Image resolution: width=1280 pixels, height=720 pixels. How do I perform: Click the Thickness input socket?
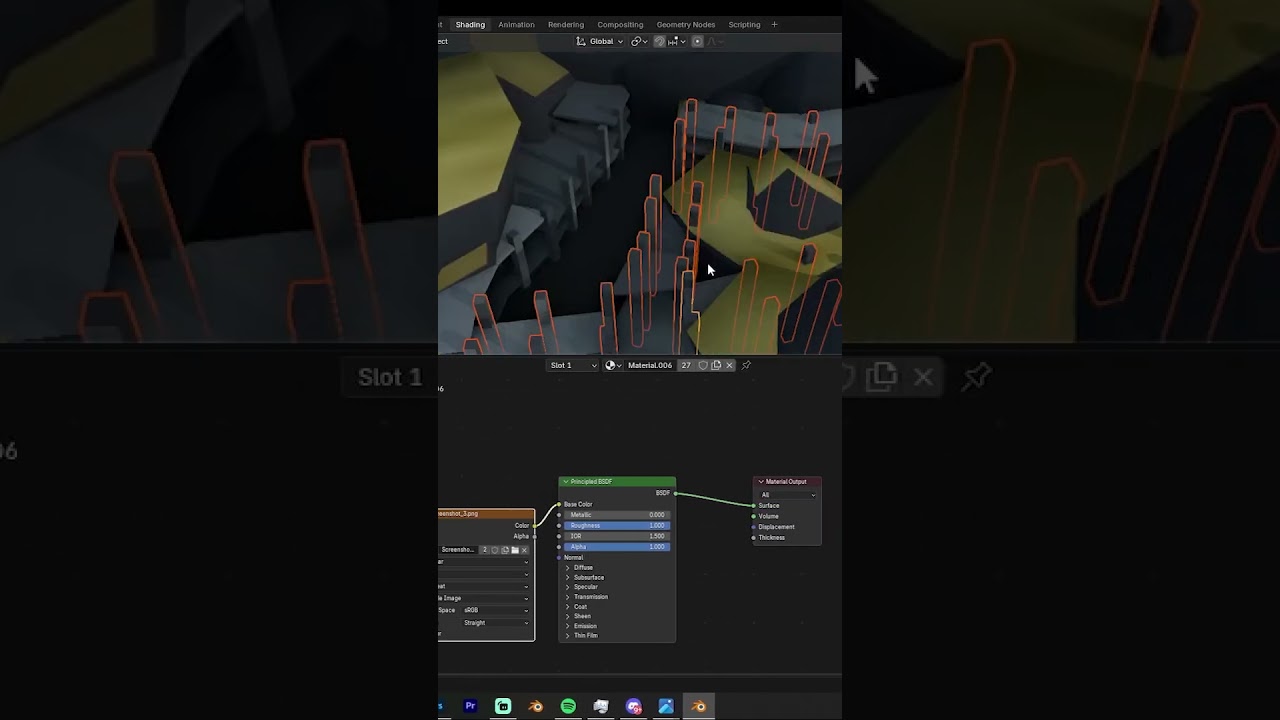click(753, 538)
